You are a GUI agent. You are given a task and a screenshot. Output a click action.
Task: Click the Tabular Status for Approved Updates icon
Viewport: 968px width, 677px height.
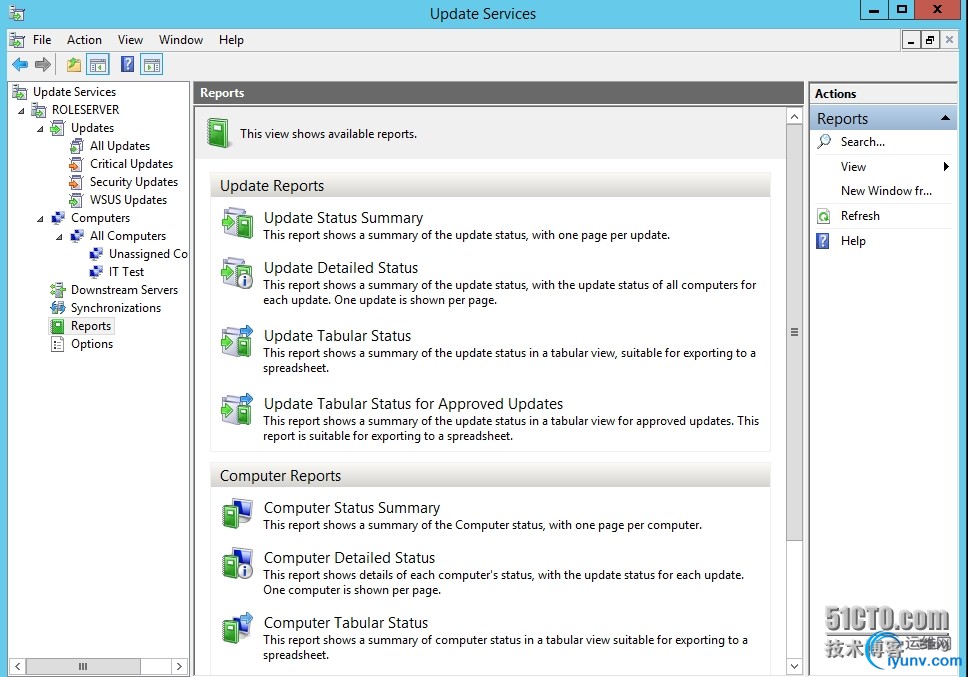coord(237,409)
